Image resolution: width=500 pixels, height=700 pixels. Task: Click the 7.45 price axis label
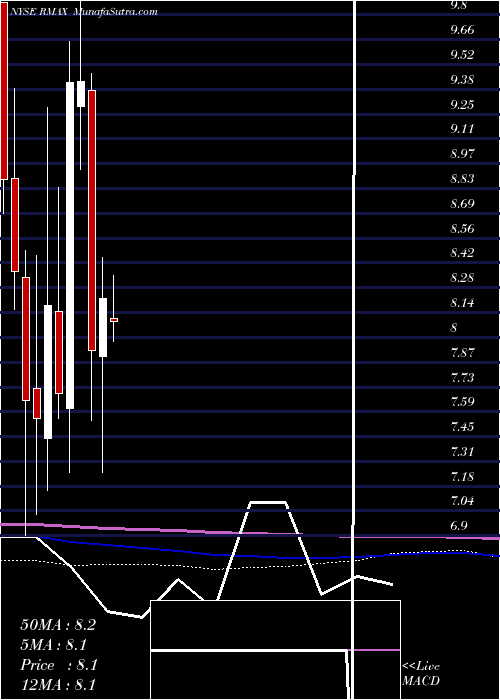coord(462,427)
